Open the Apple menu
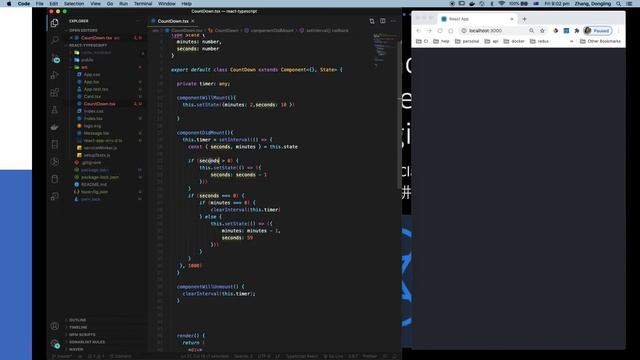640x360 pixels. (x=9, y=4)
